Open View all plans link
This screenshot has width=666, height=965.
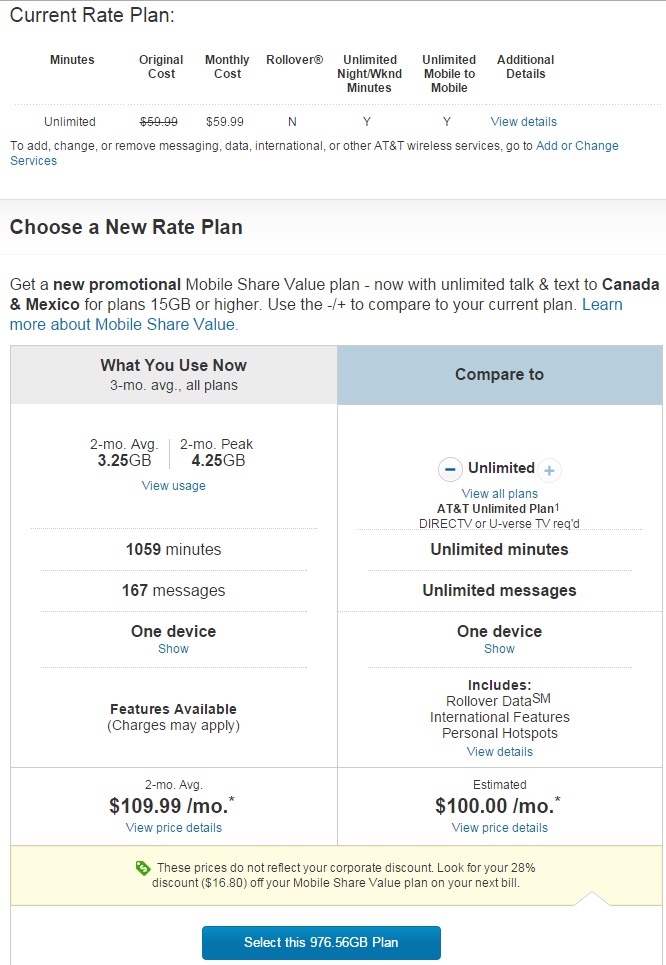[500, 494]
